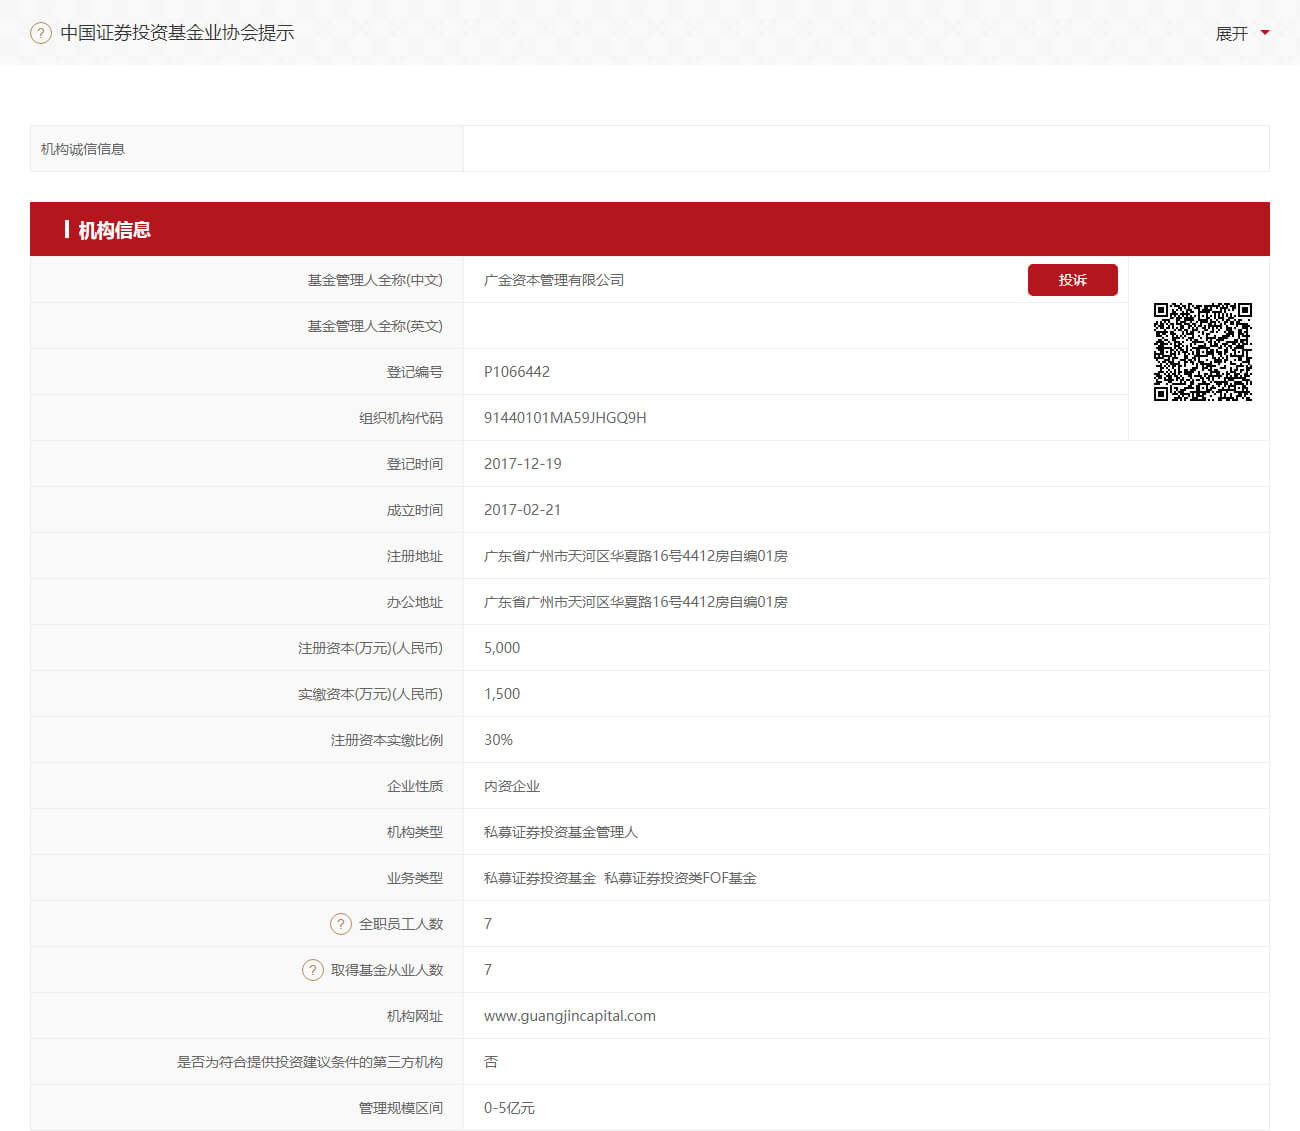Click the 登记编号 label

[415, 372]
